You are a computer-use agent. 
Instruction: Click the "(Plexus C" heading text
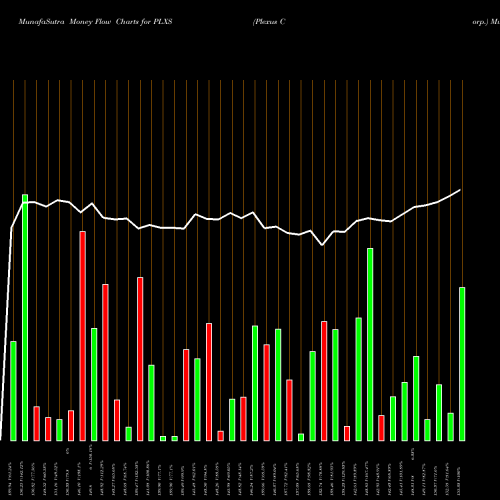pyautogui.click(x=269, y=22)
